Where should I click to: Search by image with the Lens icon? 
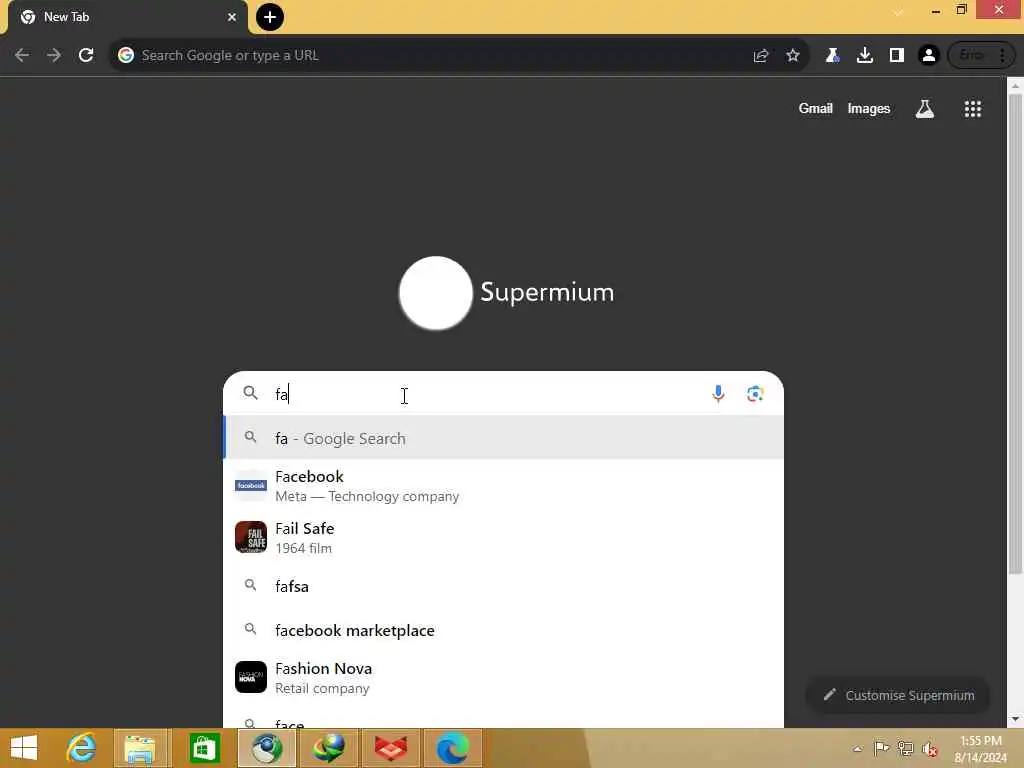755,394
